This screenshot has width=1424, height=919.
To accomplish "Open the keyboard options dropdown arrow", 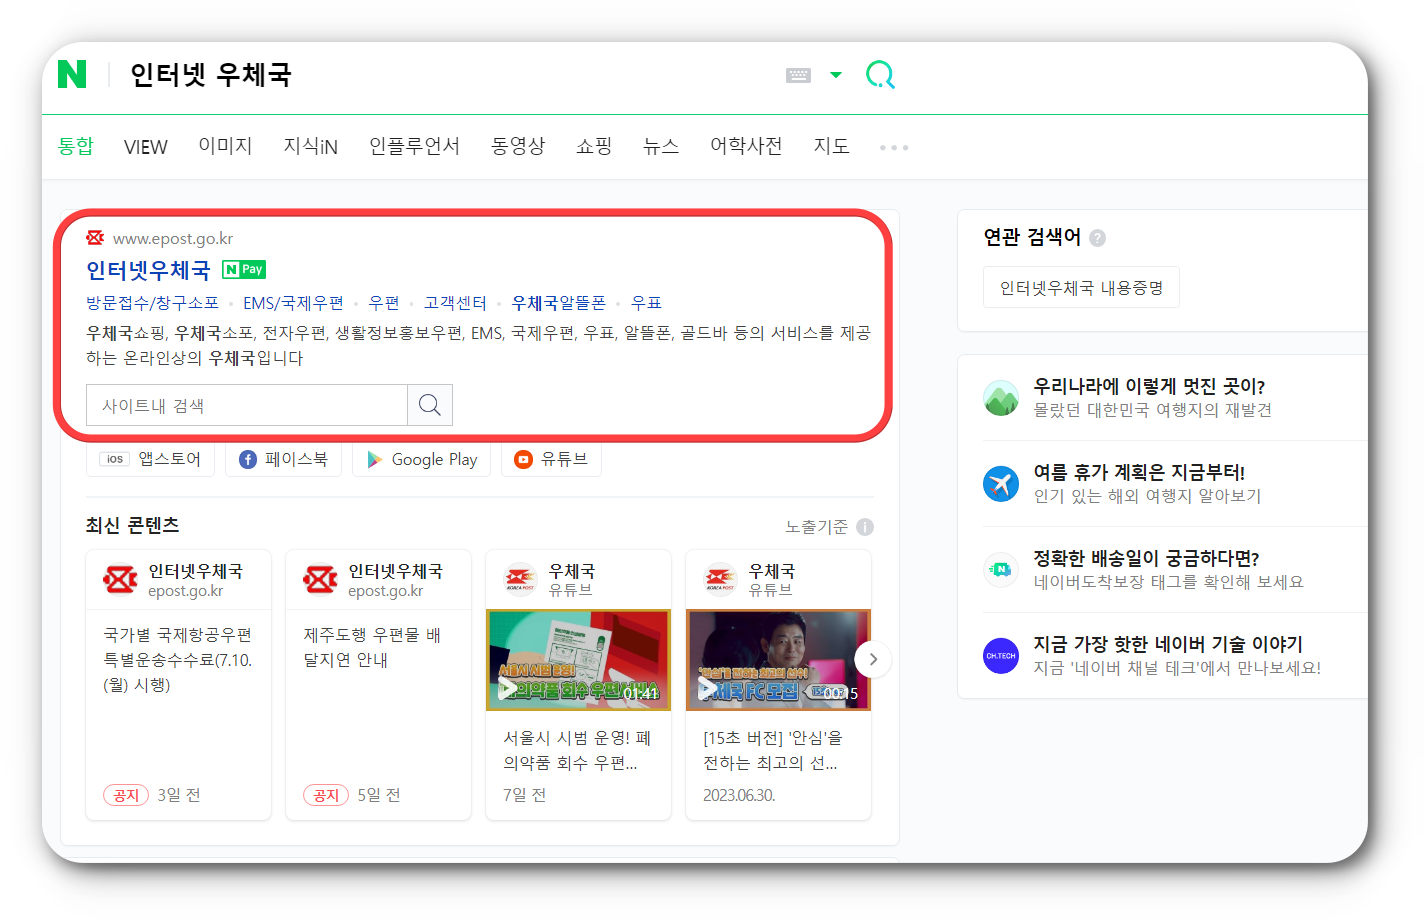I will click(835, 74).
